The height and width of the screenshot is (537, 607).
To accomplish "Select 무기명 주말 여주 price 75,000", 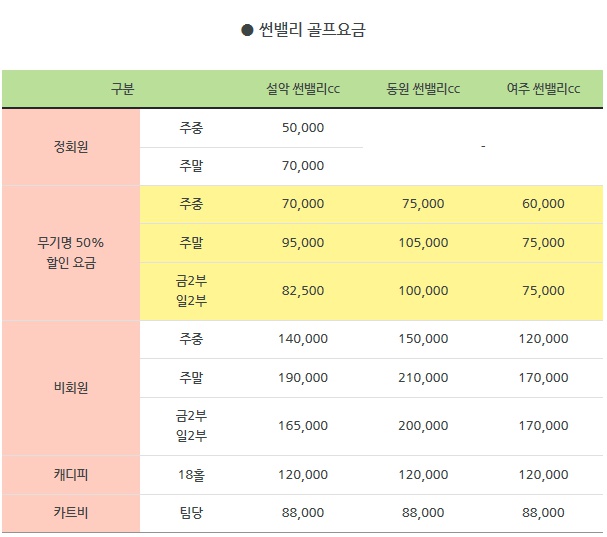I will (x=544, y=243).
